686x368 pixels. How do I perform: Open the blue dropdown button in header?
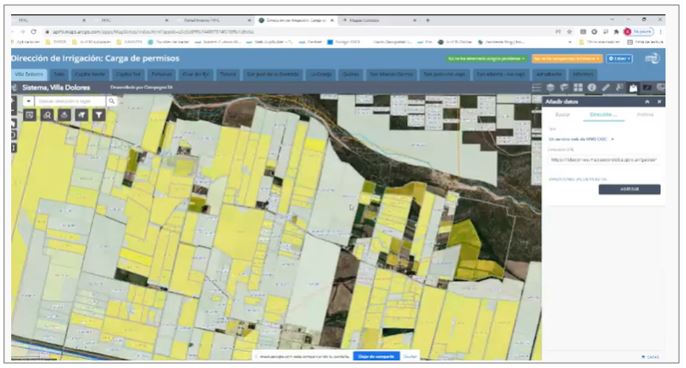coord(619,59)
